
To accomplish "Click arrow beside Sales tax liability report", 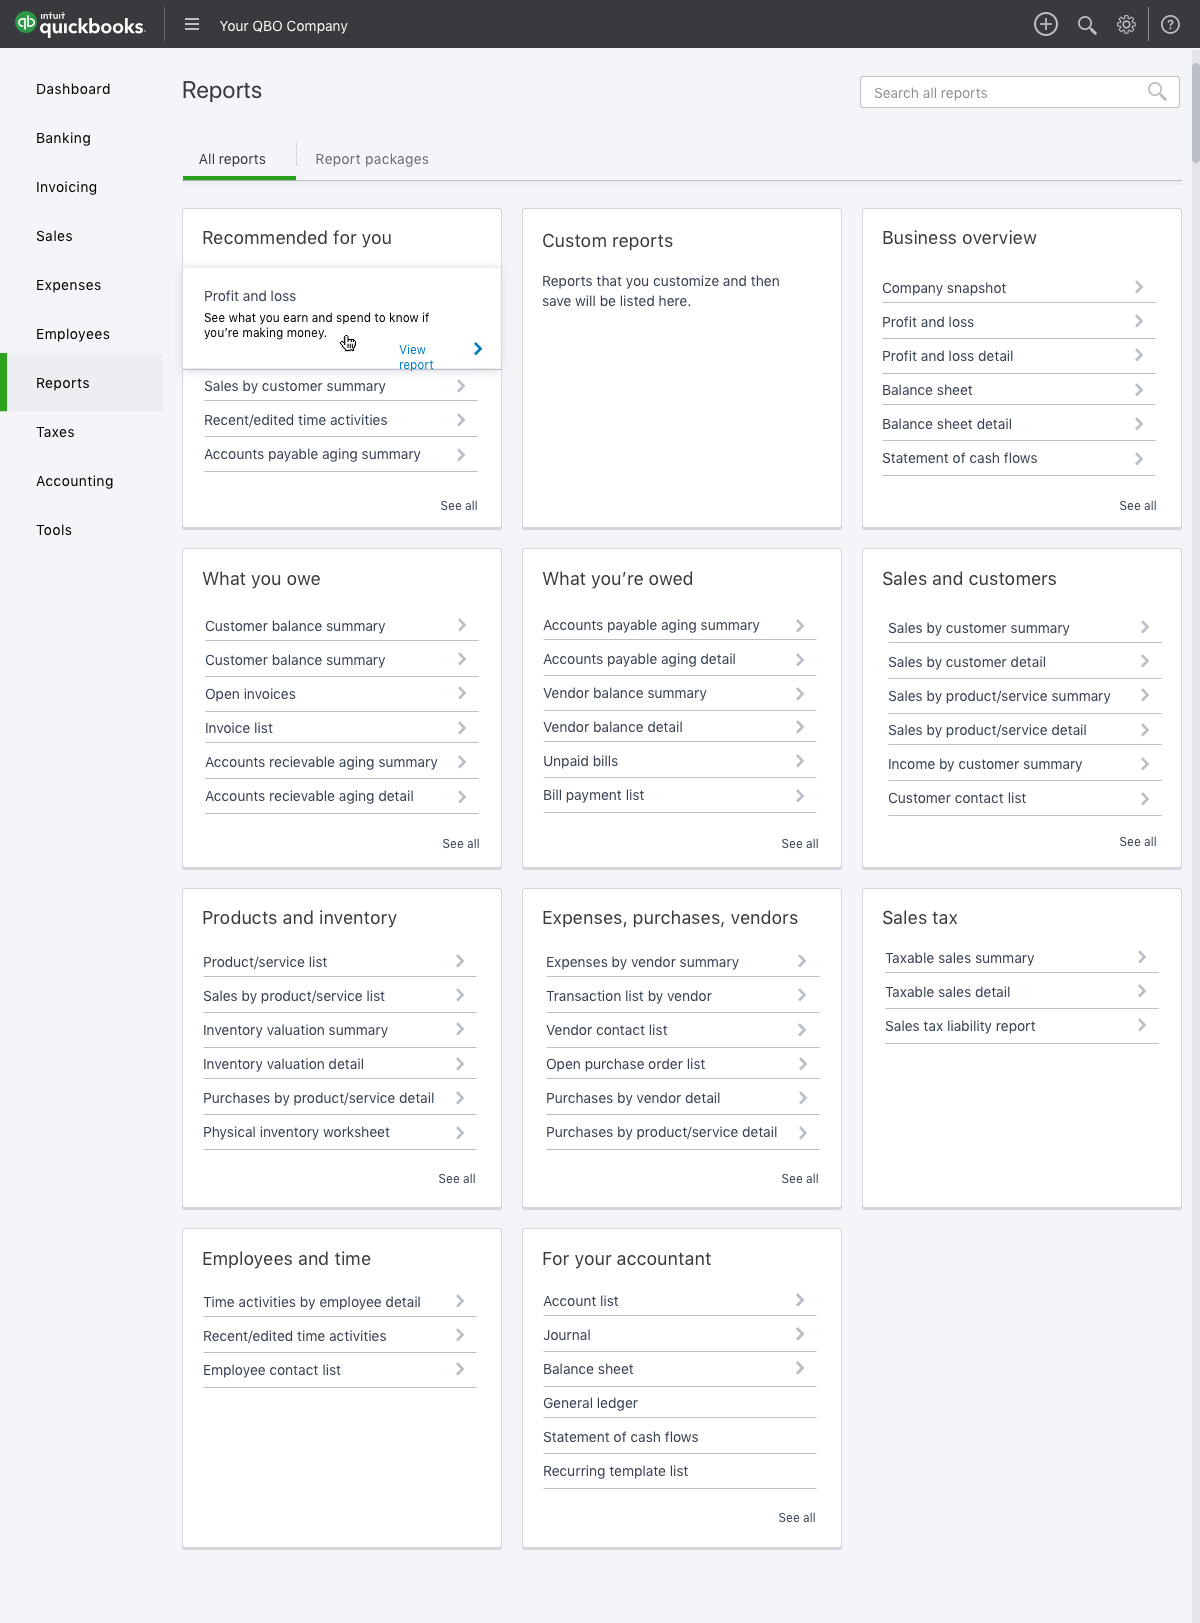I will coord(1142,1025).
